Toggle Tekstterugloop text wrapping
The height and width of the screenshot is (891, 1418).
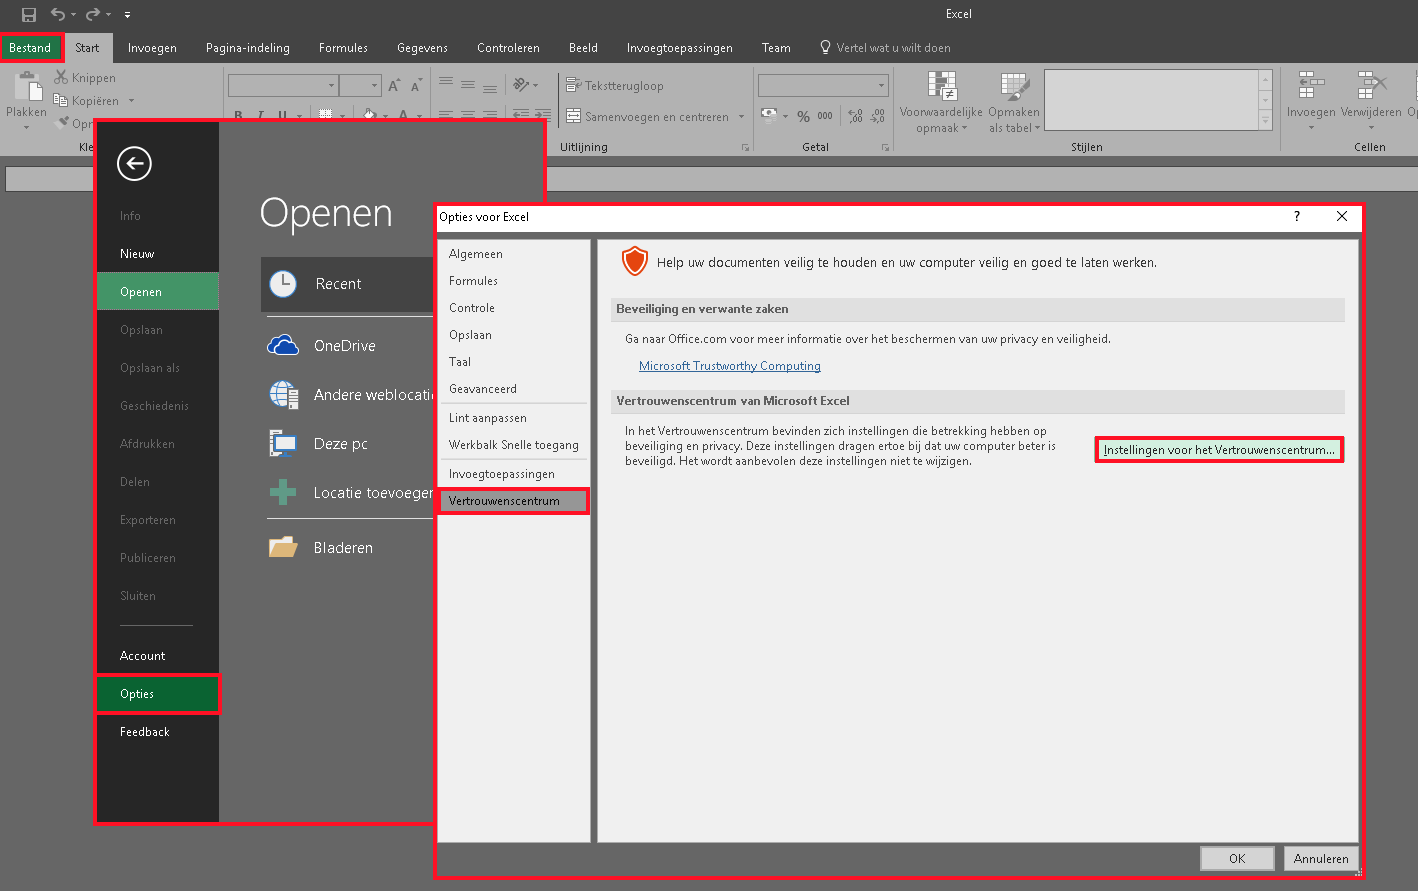(614, 86)
